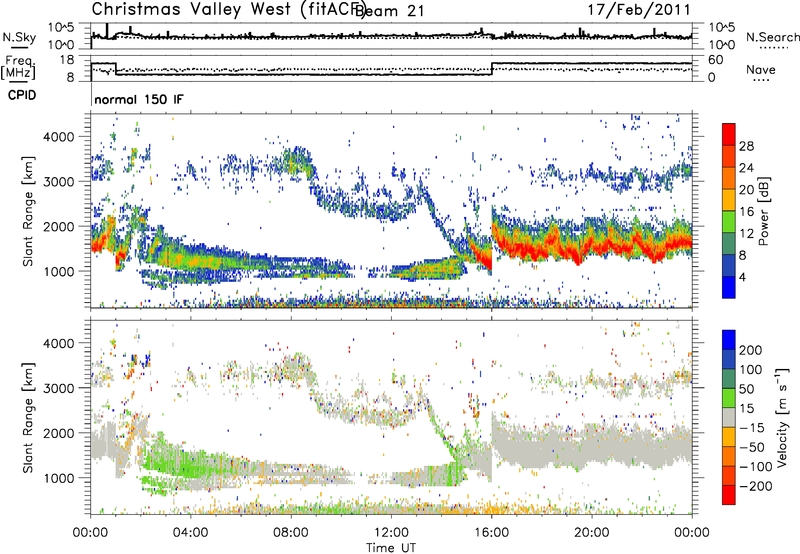
Task: Click the 2000 km tick on velocity panel
Action: click(x=60, y=433)
